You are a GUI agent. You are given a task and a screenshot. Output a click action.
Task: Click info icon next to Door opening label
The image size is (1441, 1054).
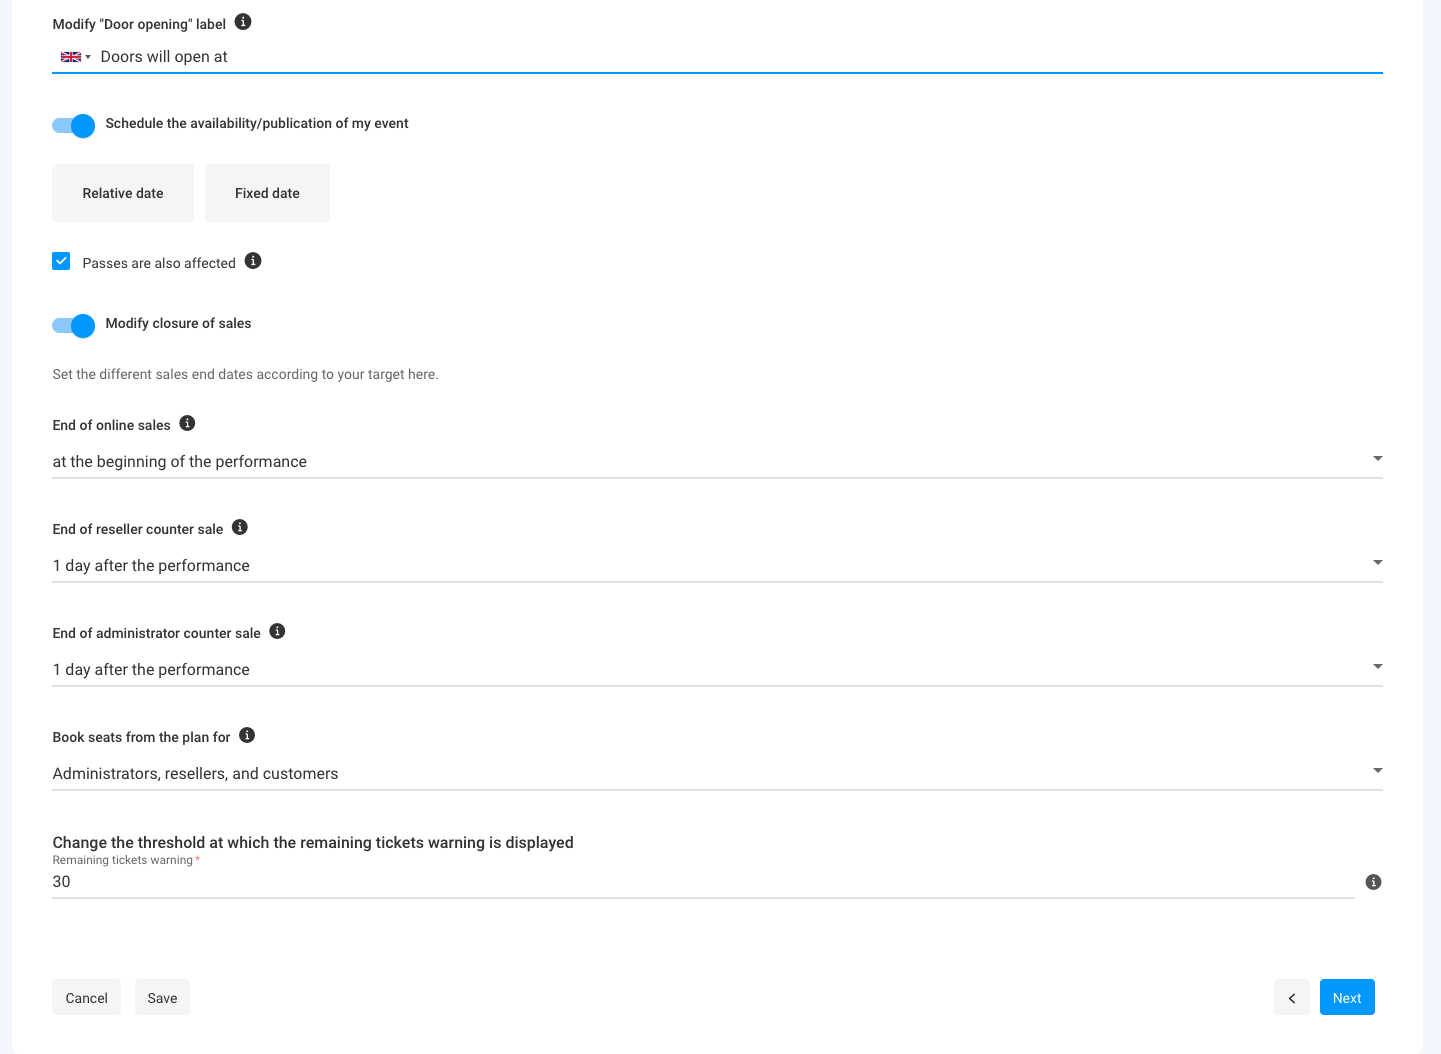click(x=243, y=22)
